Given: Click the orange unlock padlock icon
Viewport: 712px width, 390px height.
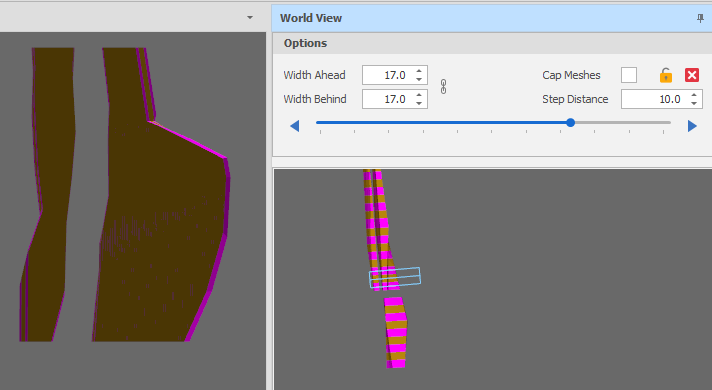Looking at the screenshot, I should tap(666, 75).
